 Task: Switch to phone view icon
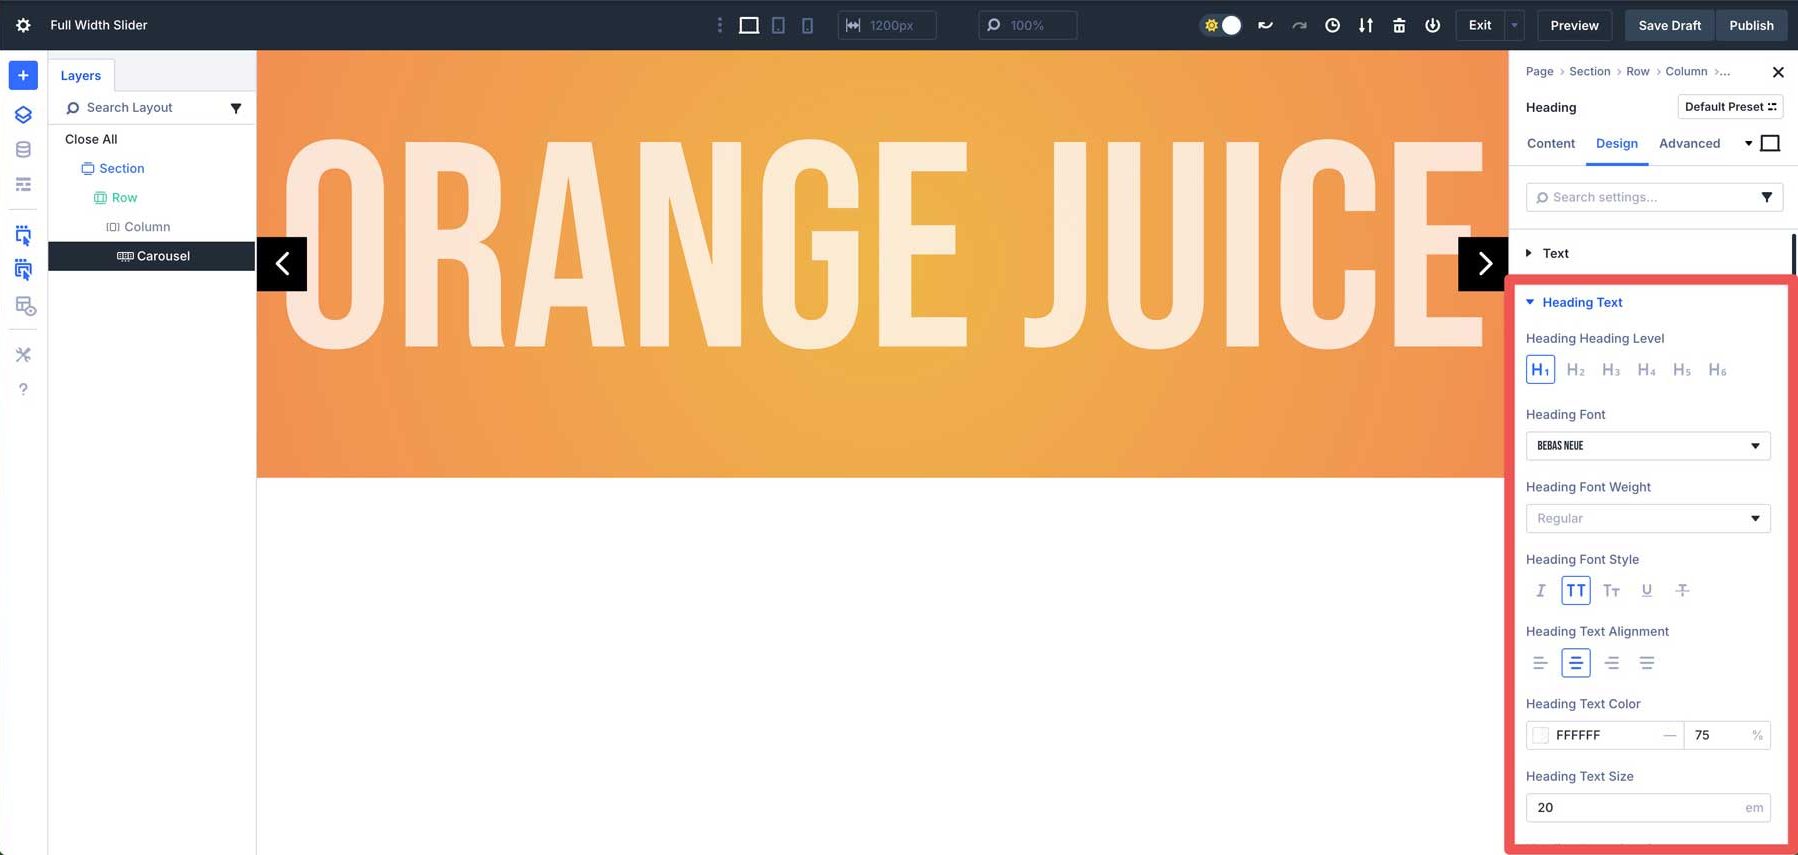coord(807,25)
